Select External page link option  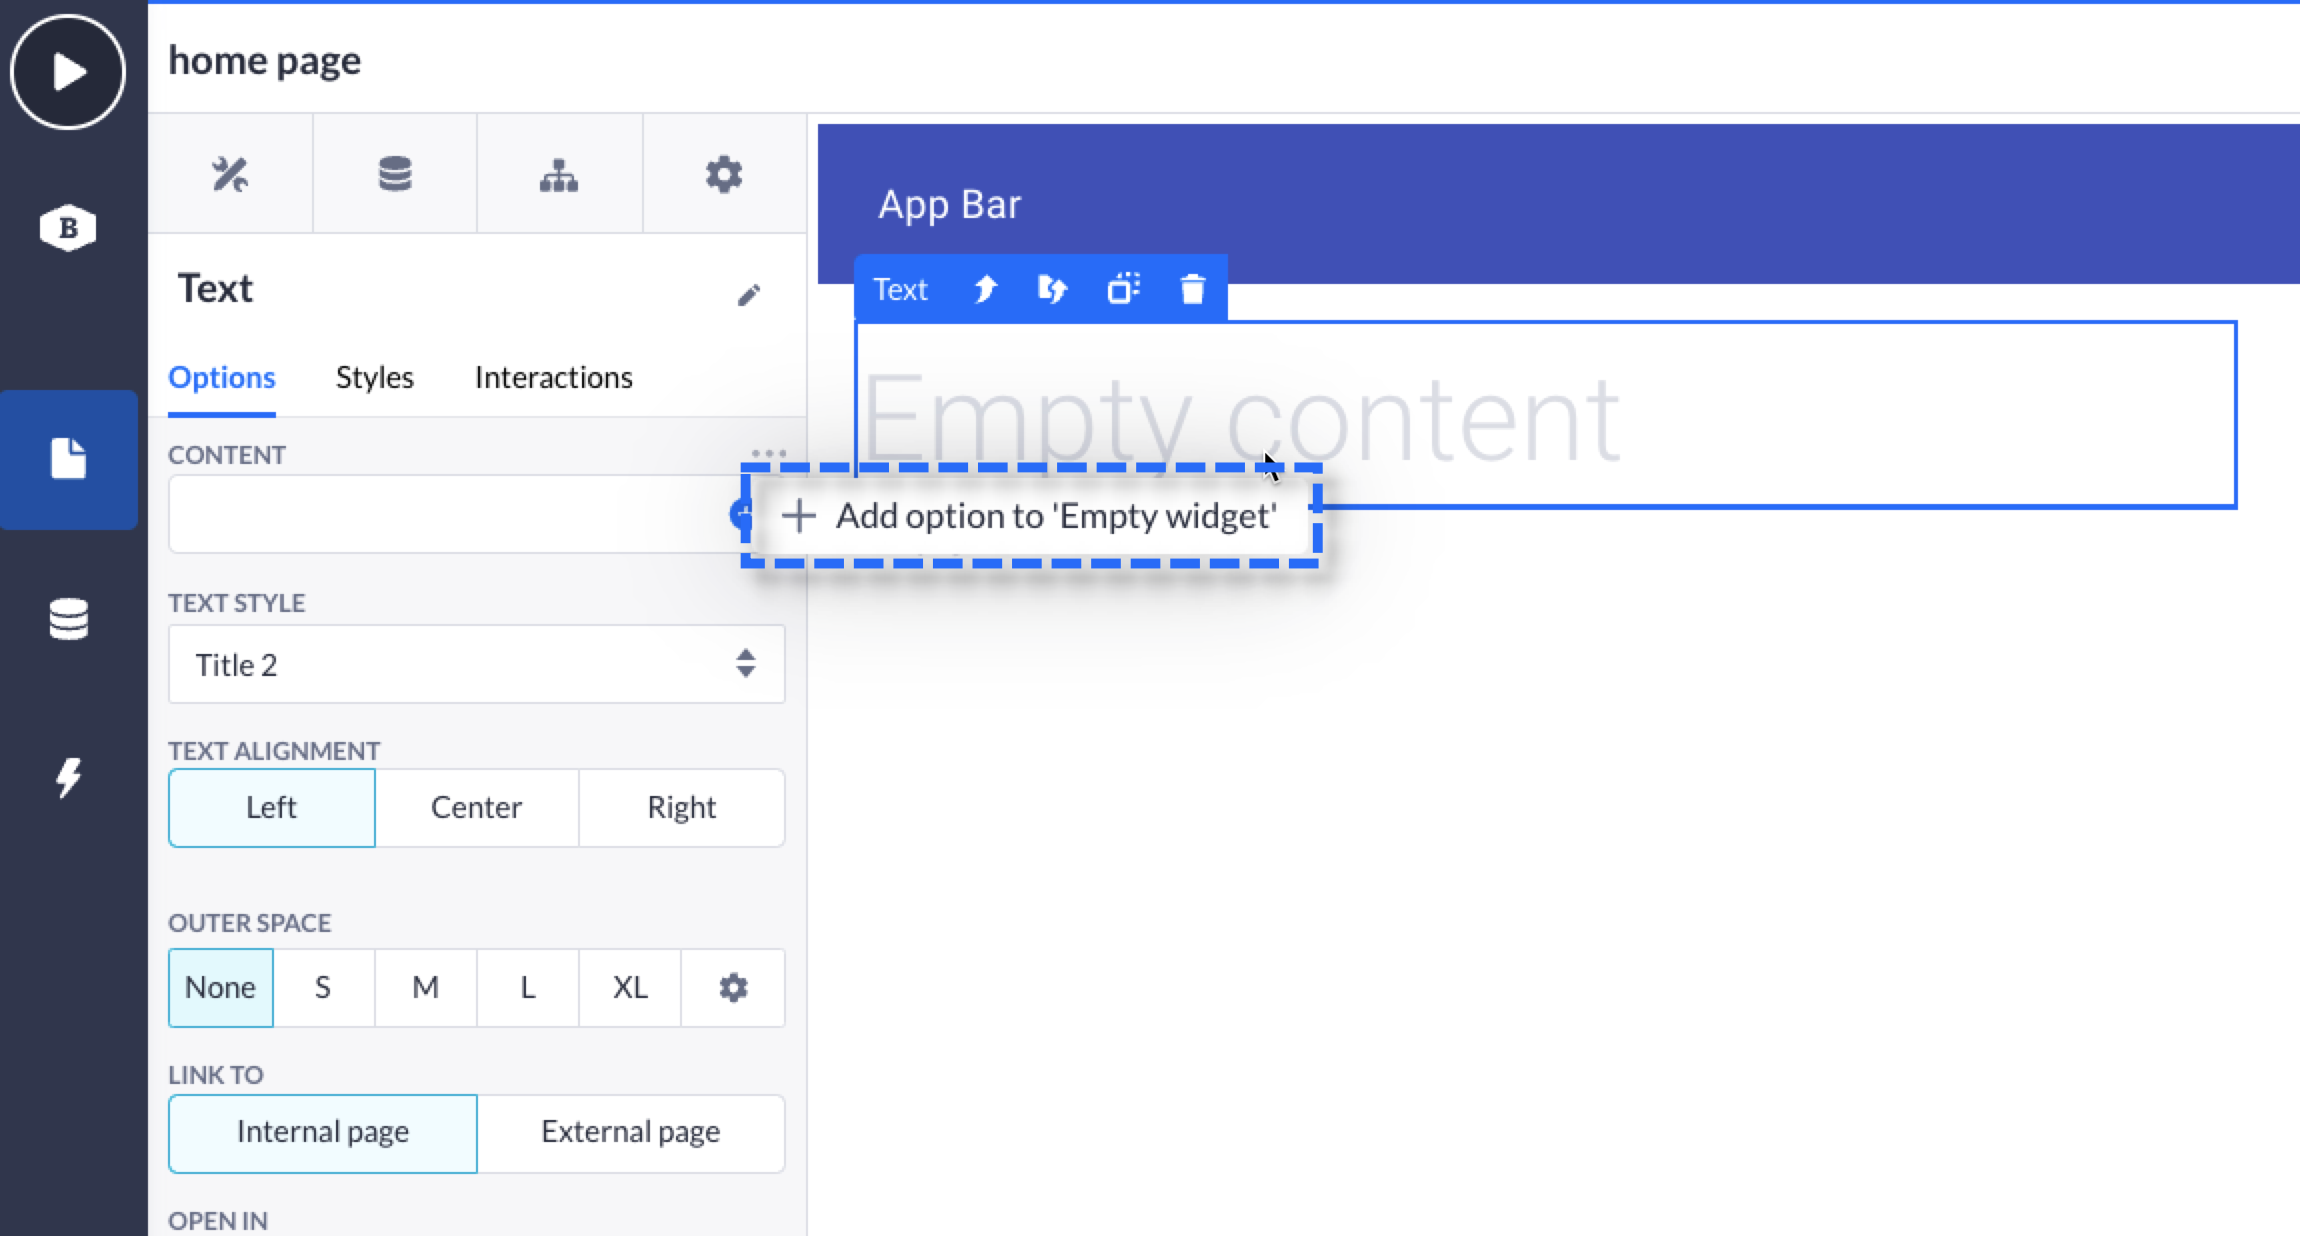coord(630,1132)
